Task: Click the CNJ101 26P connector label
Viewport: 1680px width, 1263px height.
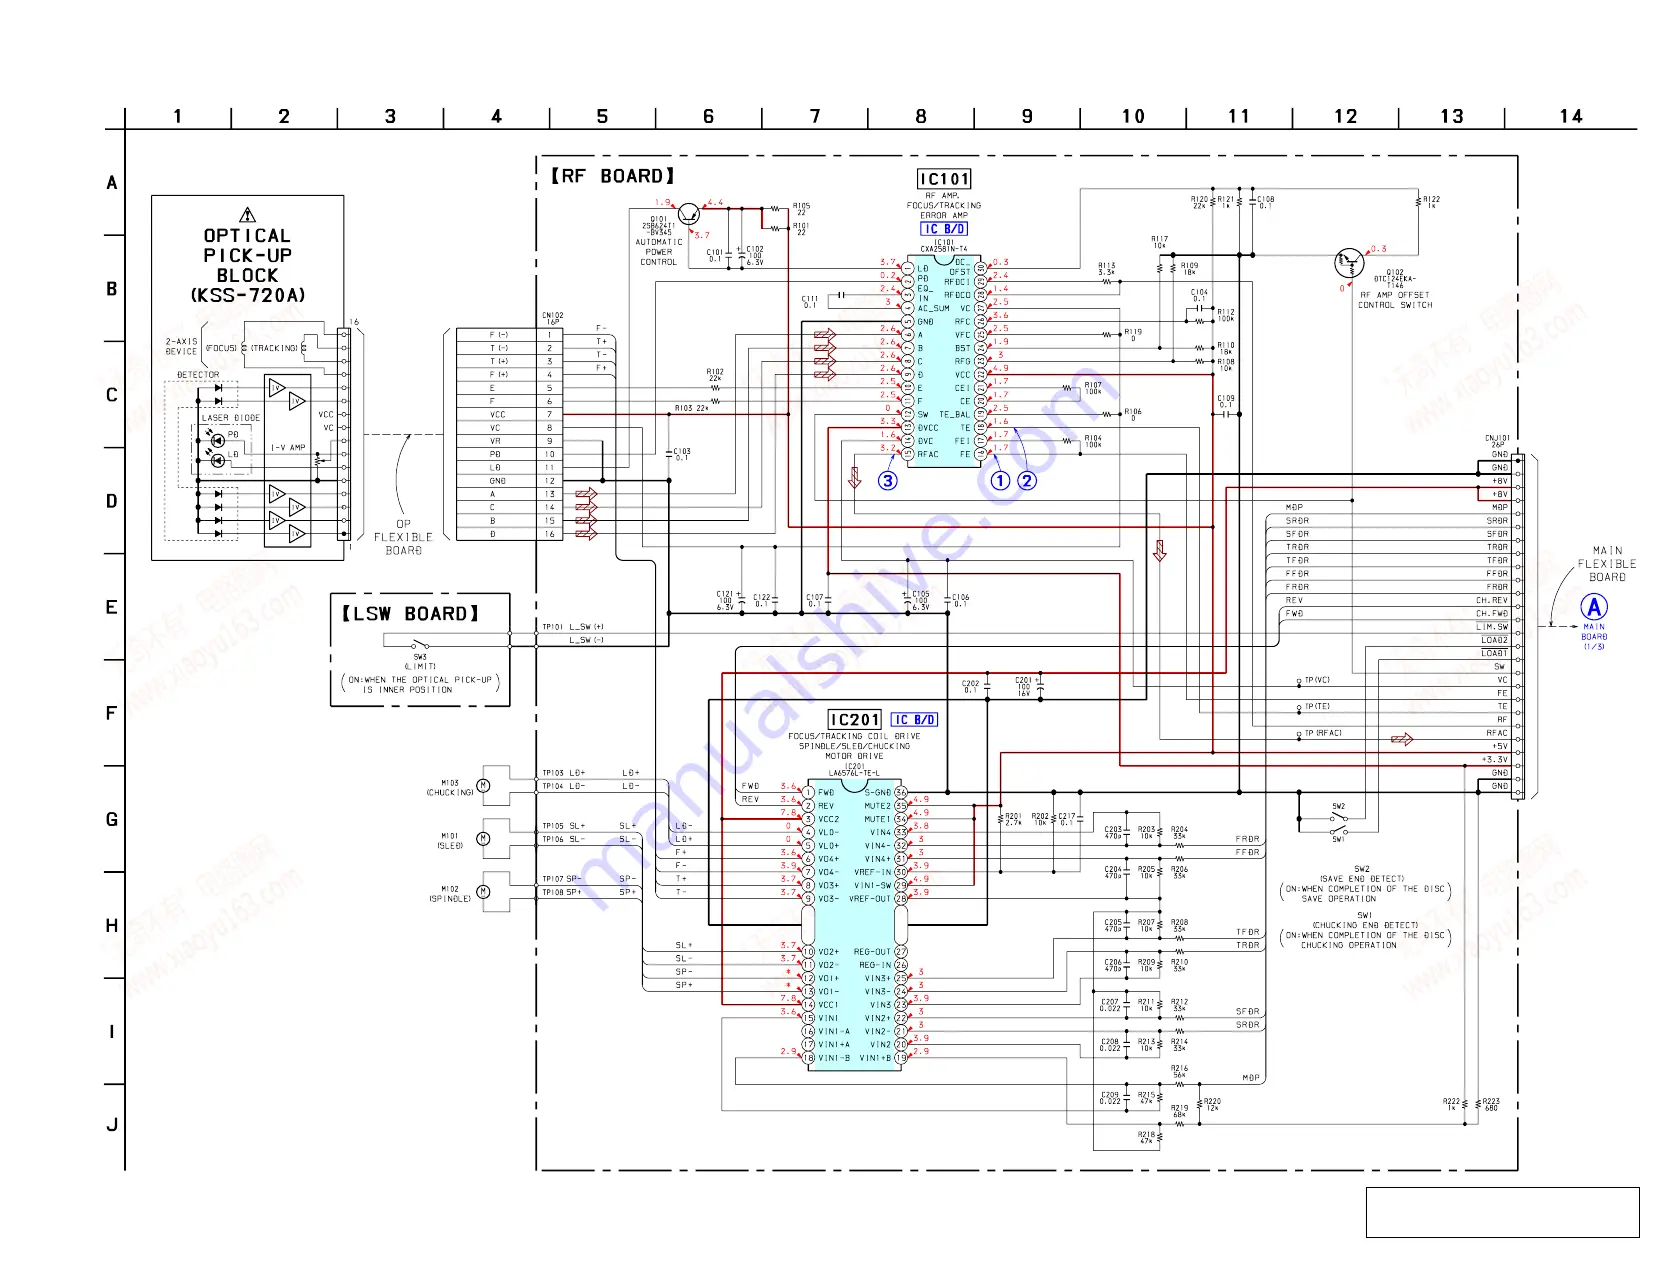Action: point(1497,441)
